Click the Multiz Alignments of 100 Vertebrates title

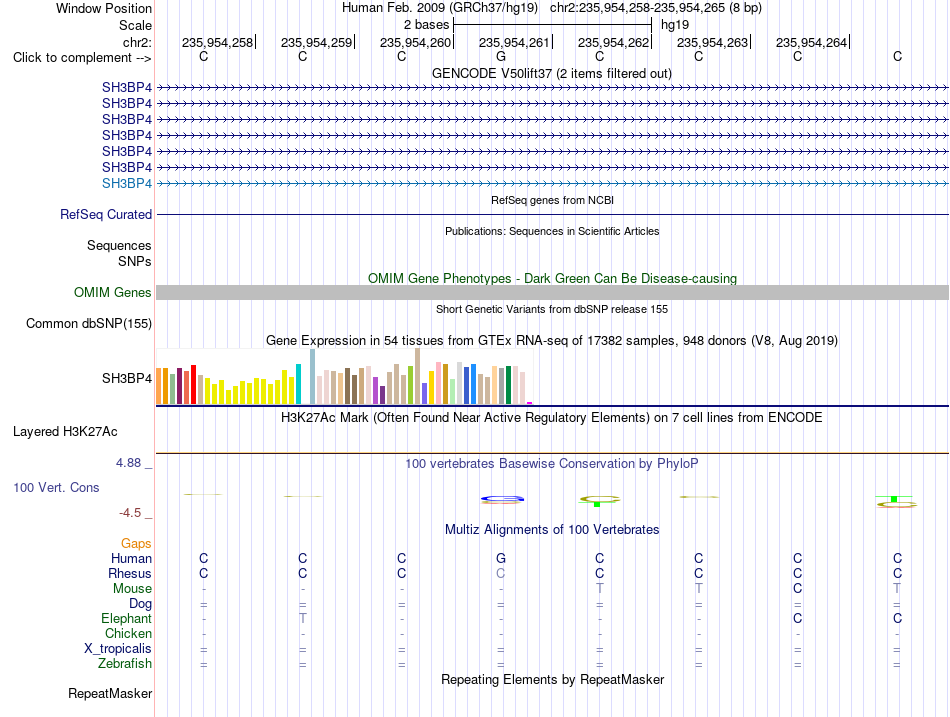click(552, 530)
